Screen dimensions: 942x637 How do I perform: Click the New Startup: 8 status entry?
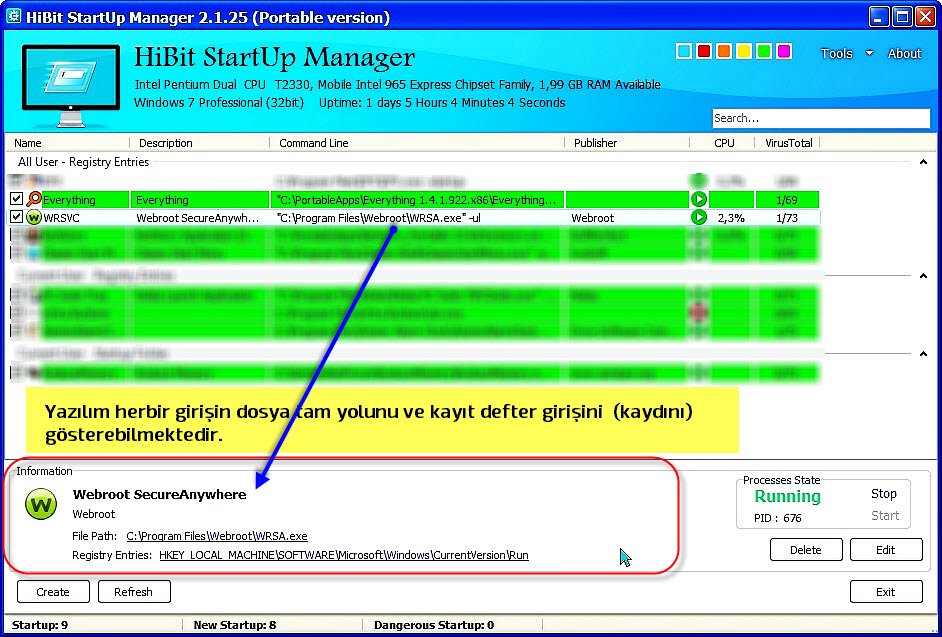pyautogui.click(x=234, y=625)
